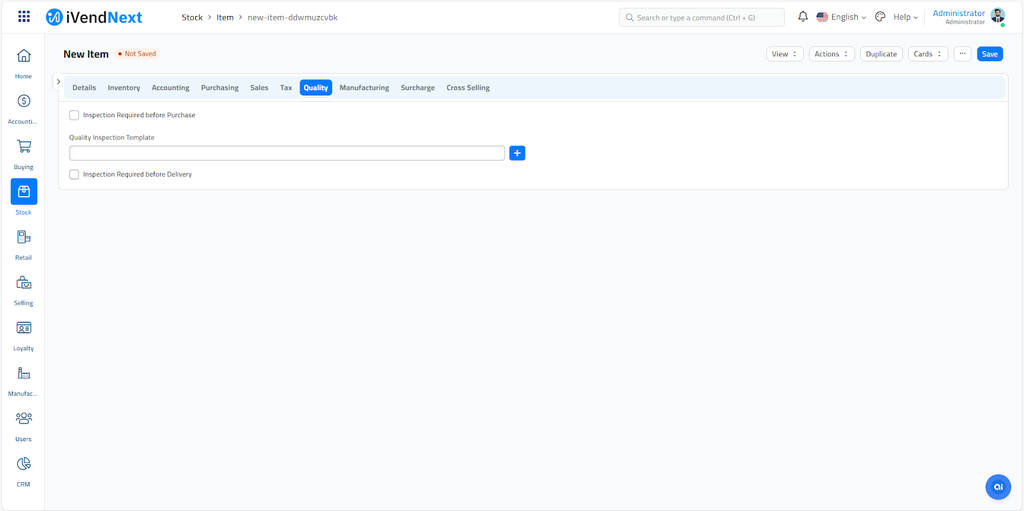Open the Loyalty module icon
Screen dimensions: 1024x511
23,328
